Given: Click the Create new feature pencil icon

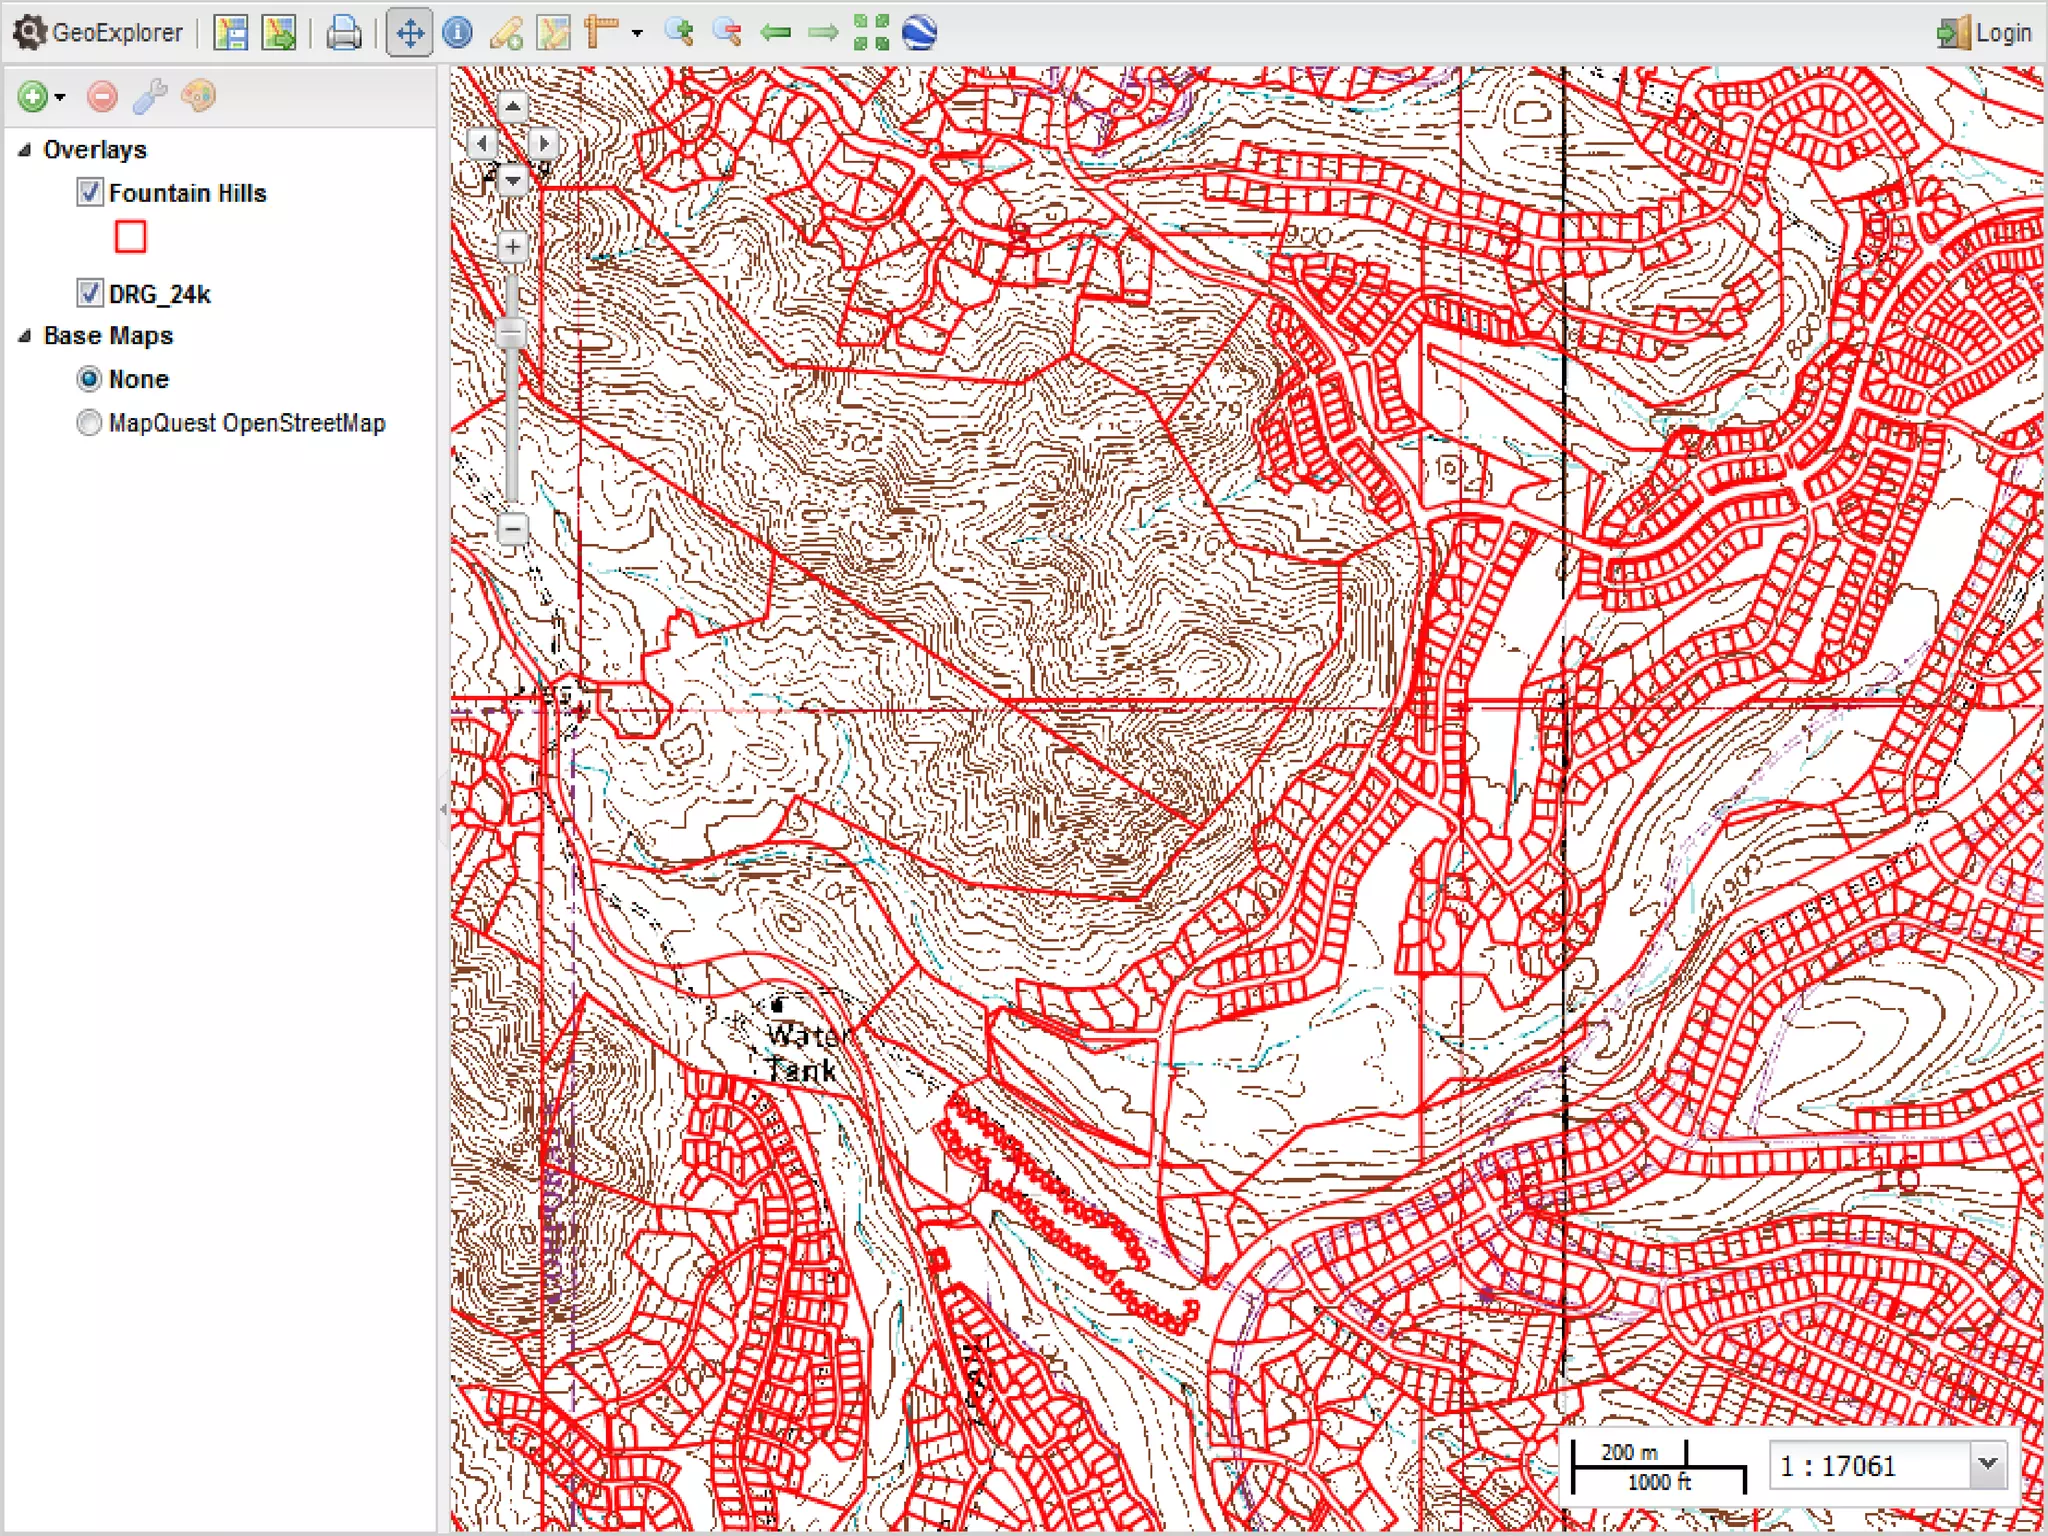Looking at the screenshot, I should click(x=506, y=32).
